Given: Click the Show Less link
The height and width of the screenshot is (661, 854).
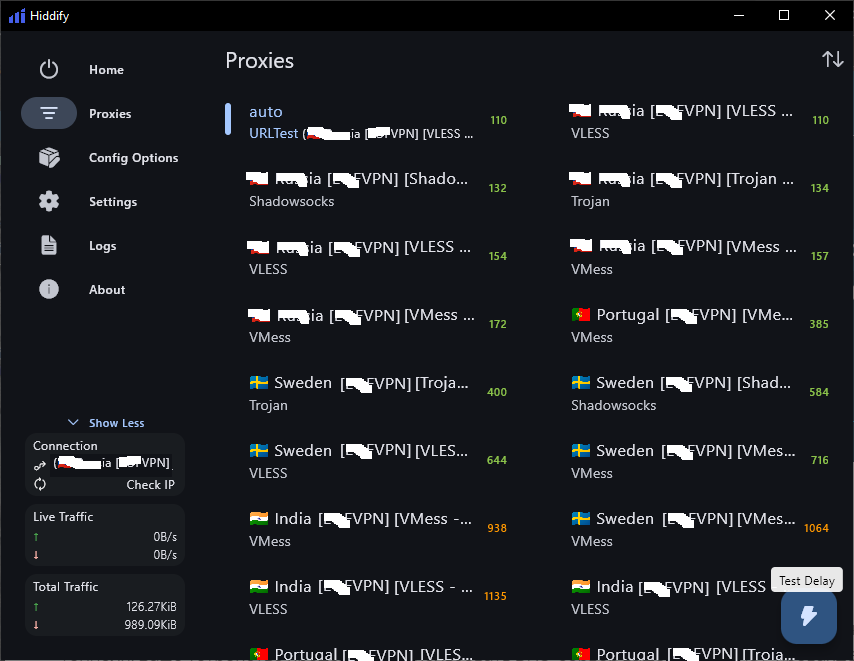Looking at the screenshot, I should pyautogui.click(x=117, y=423).
